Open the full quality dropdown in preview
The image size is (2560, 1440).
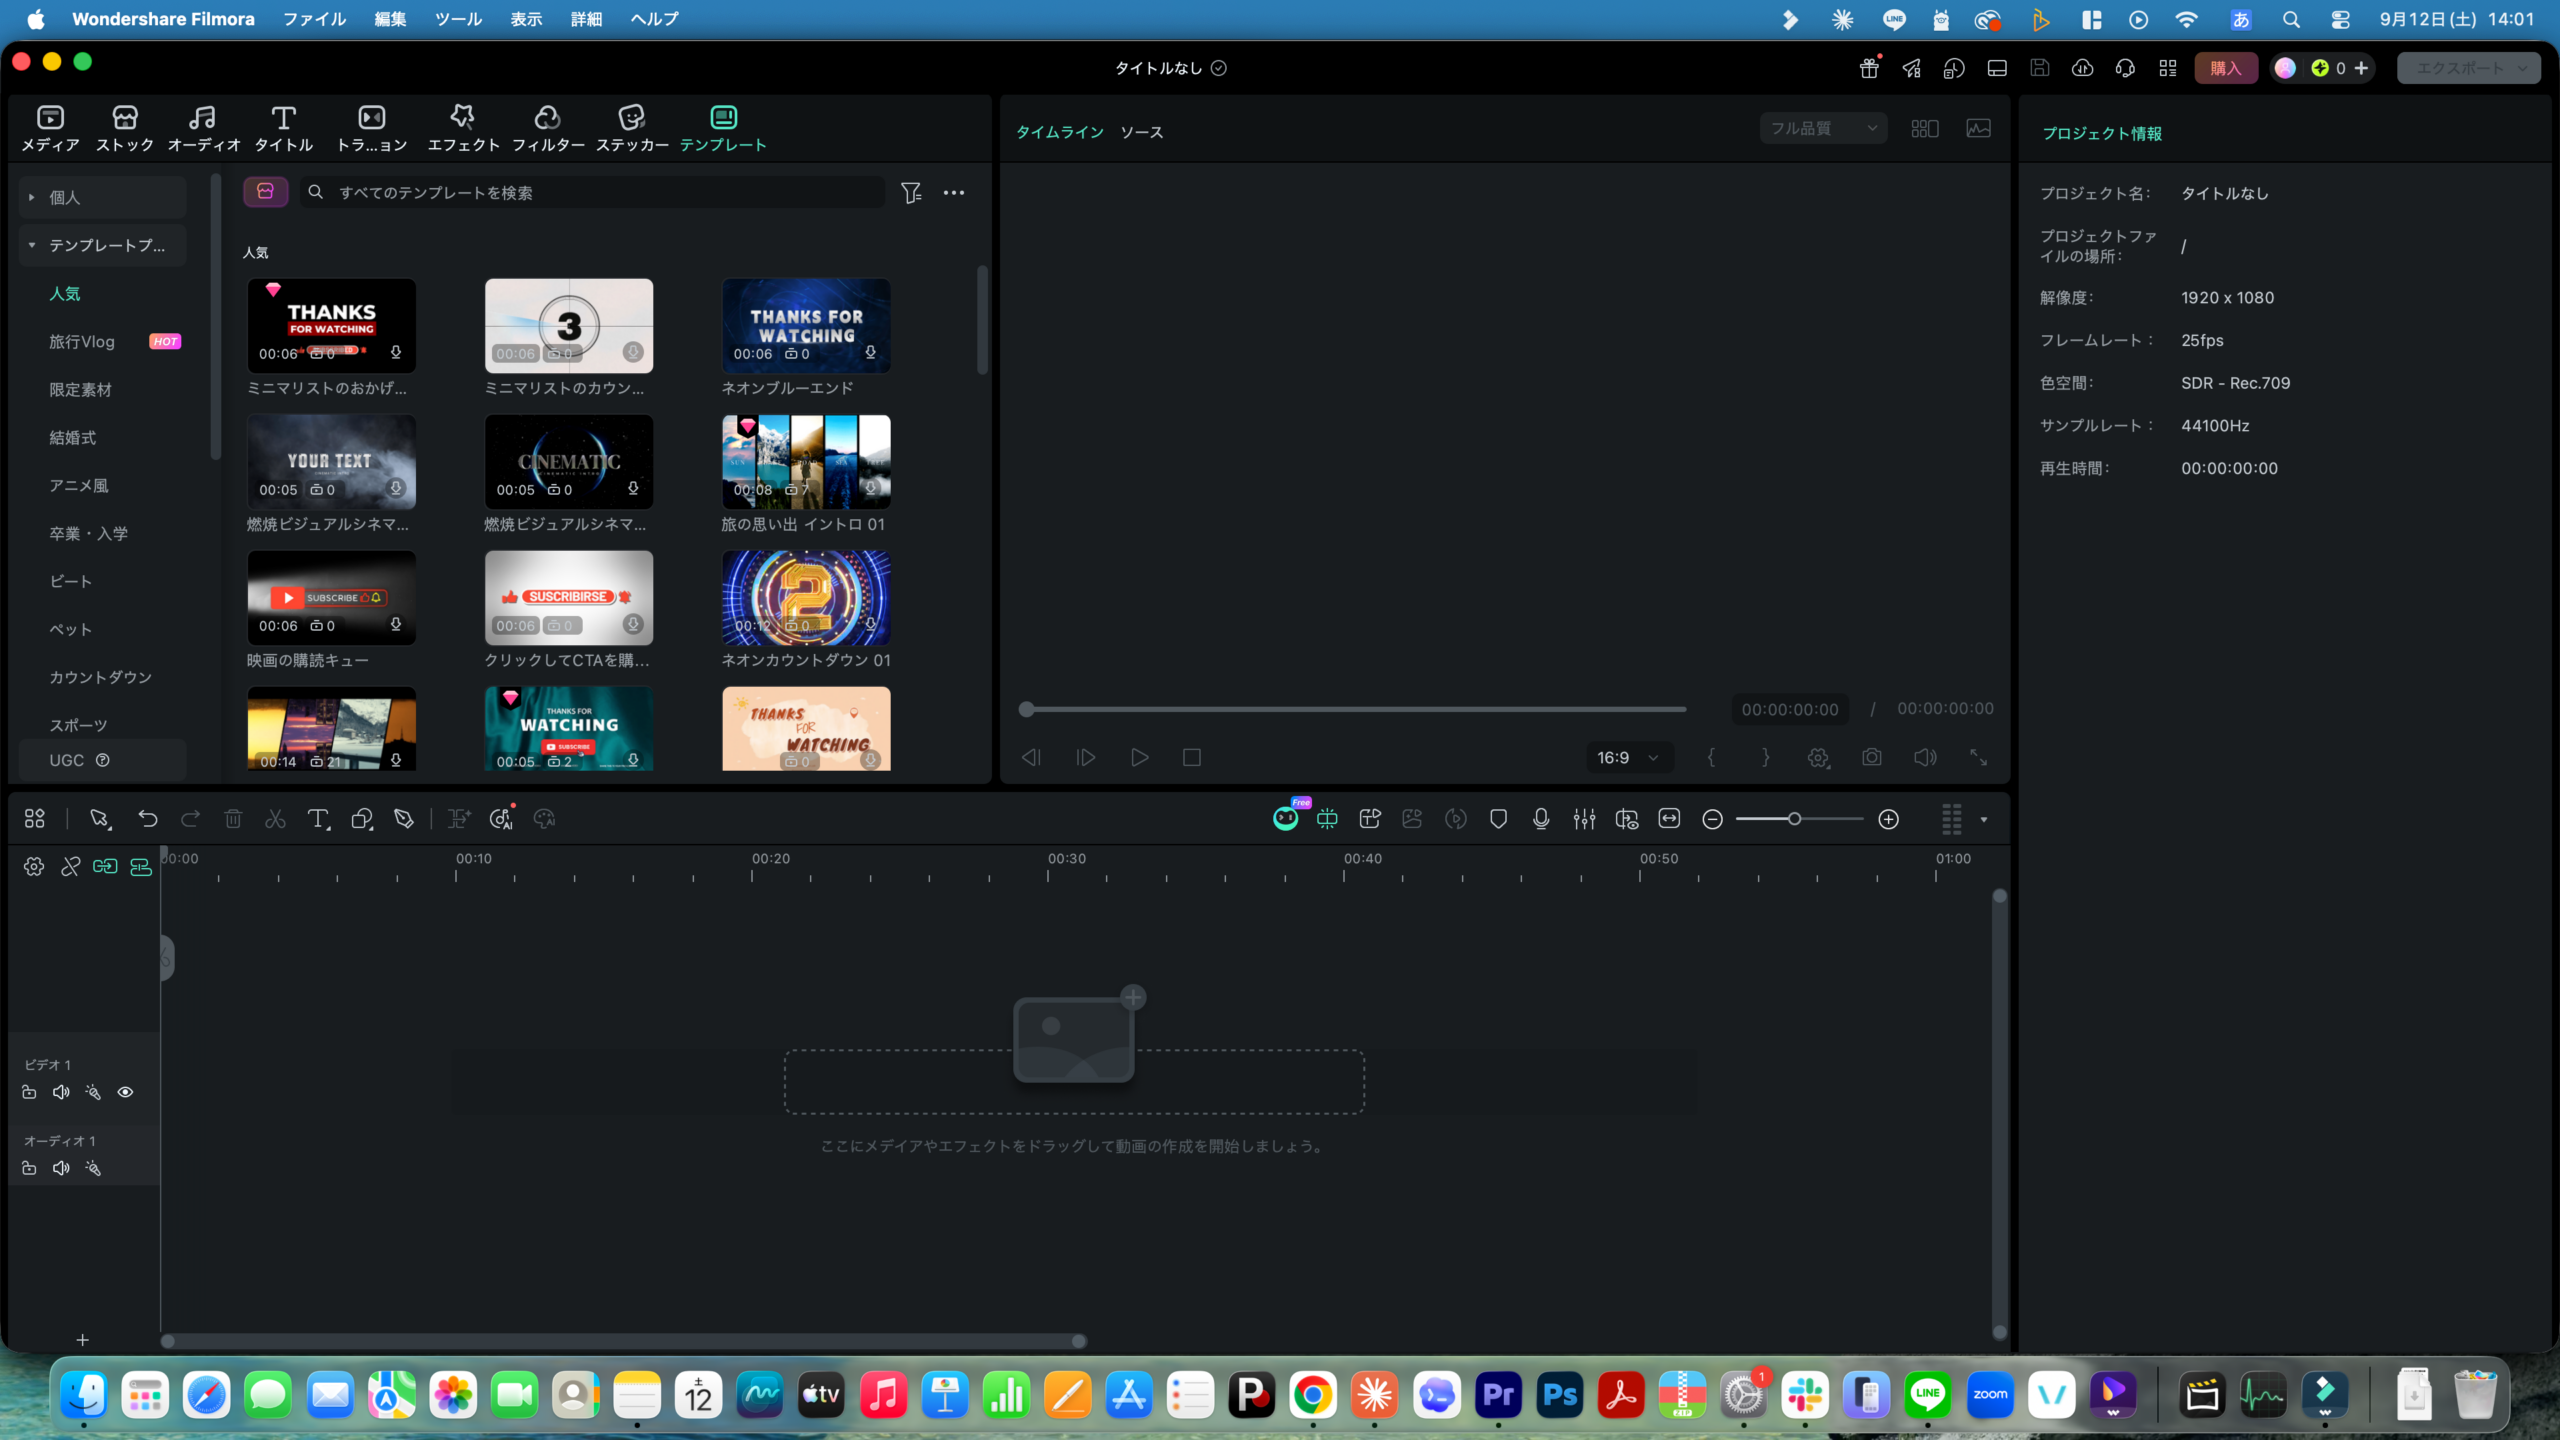point(1823,128)
